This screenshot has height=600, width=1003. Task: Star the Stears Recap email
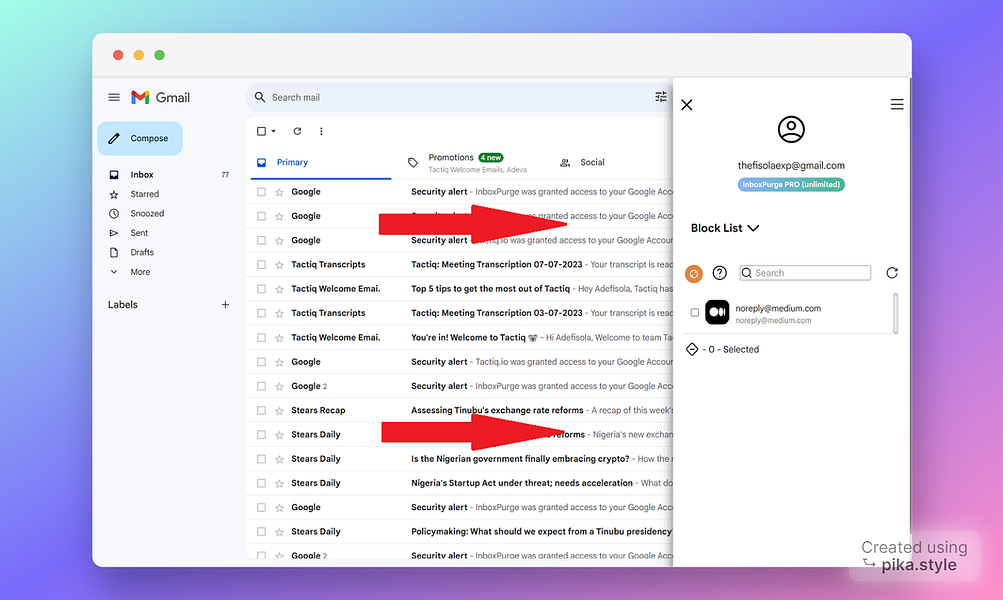click(278, 410)
